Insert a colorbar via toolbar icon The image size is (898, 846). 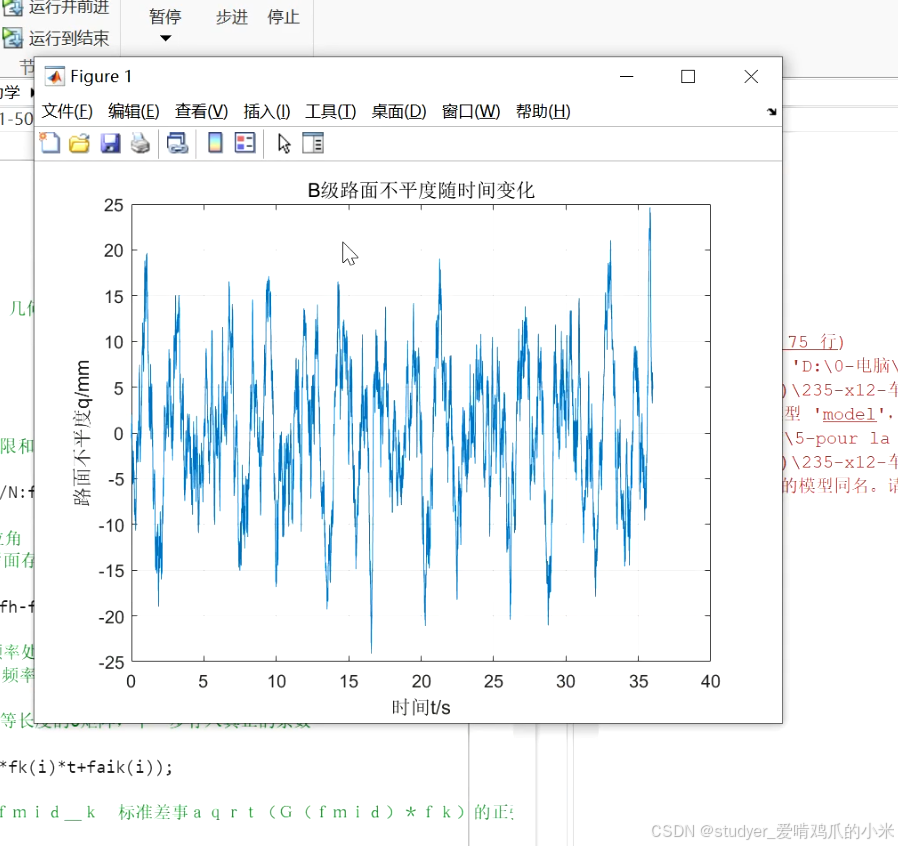click(215, 143)
